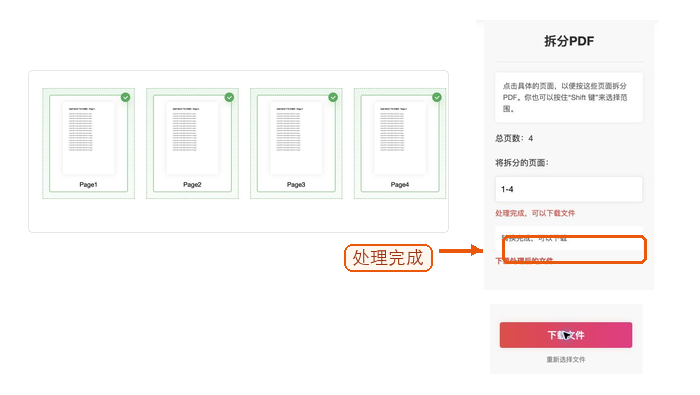The width and height of the screenshot is (700, 395).
Task: Click the Page1 caption label
Action: [88, 184]
